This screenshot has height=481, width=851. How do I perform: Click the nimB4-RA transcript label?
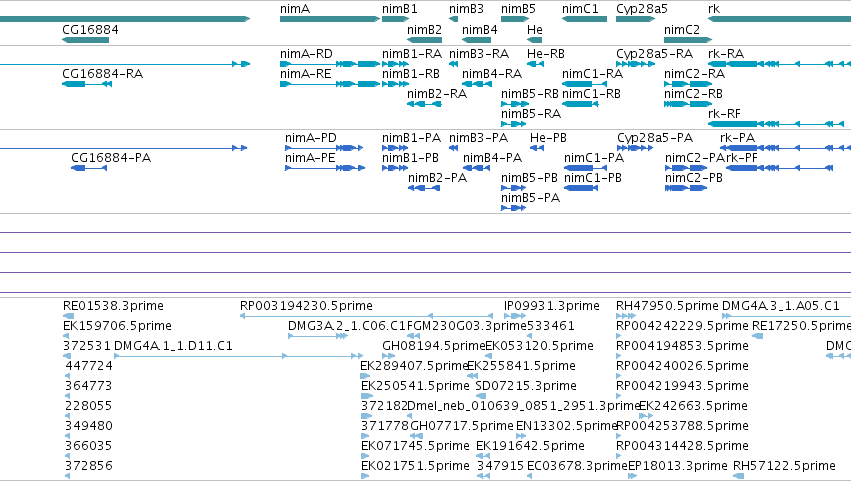point(492,74)
